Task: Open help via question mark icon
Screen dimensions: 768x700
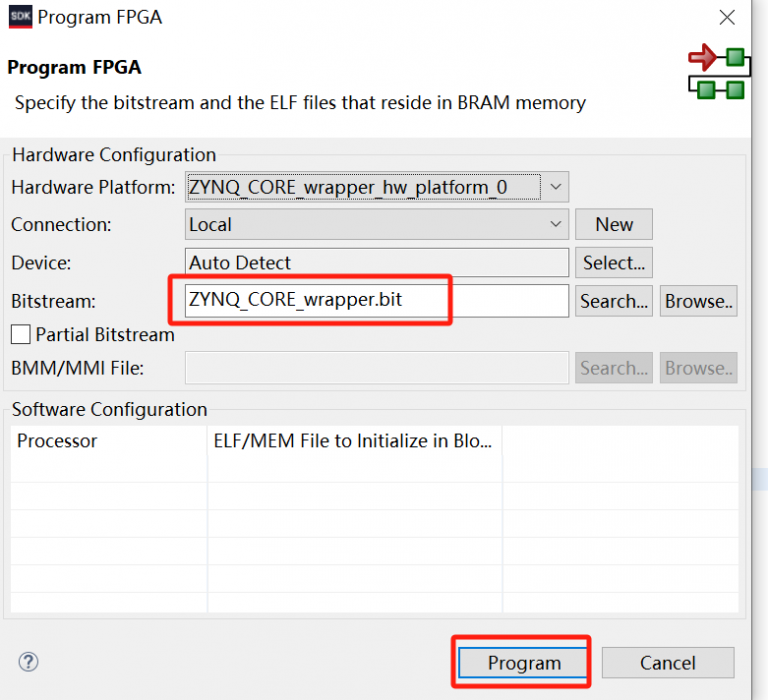Action: tap(28, 662)
